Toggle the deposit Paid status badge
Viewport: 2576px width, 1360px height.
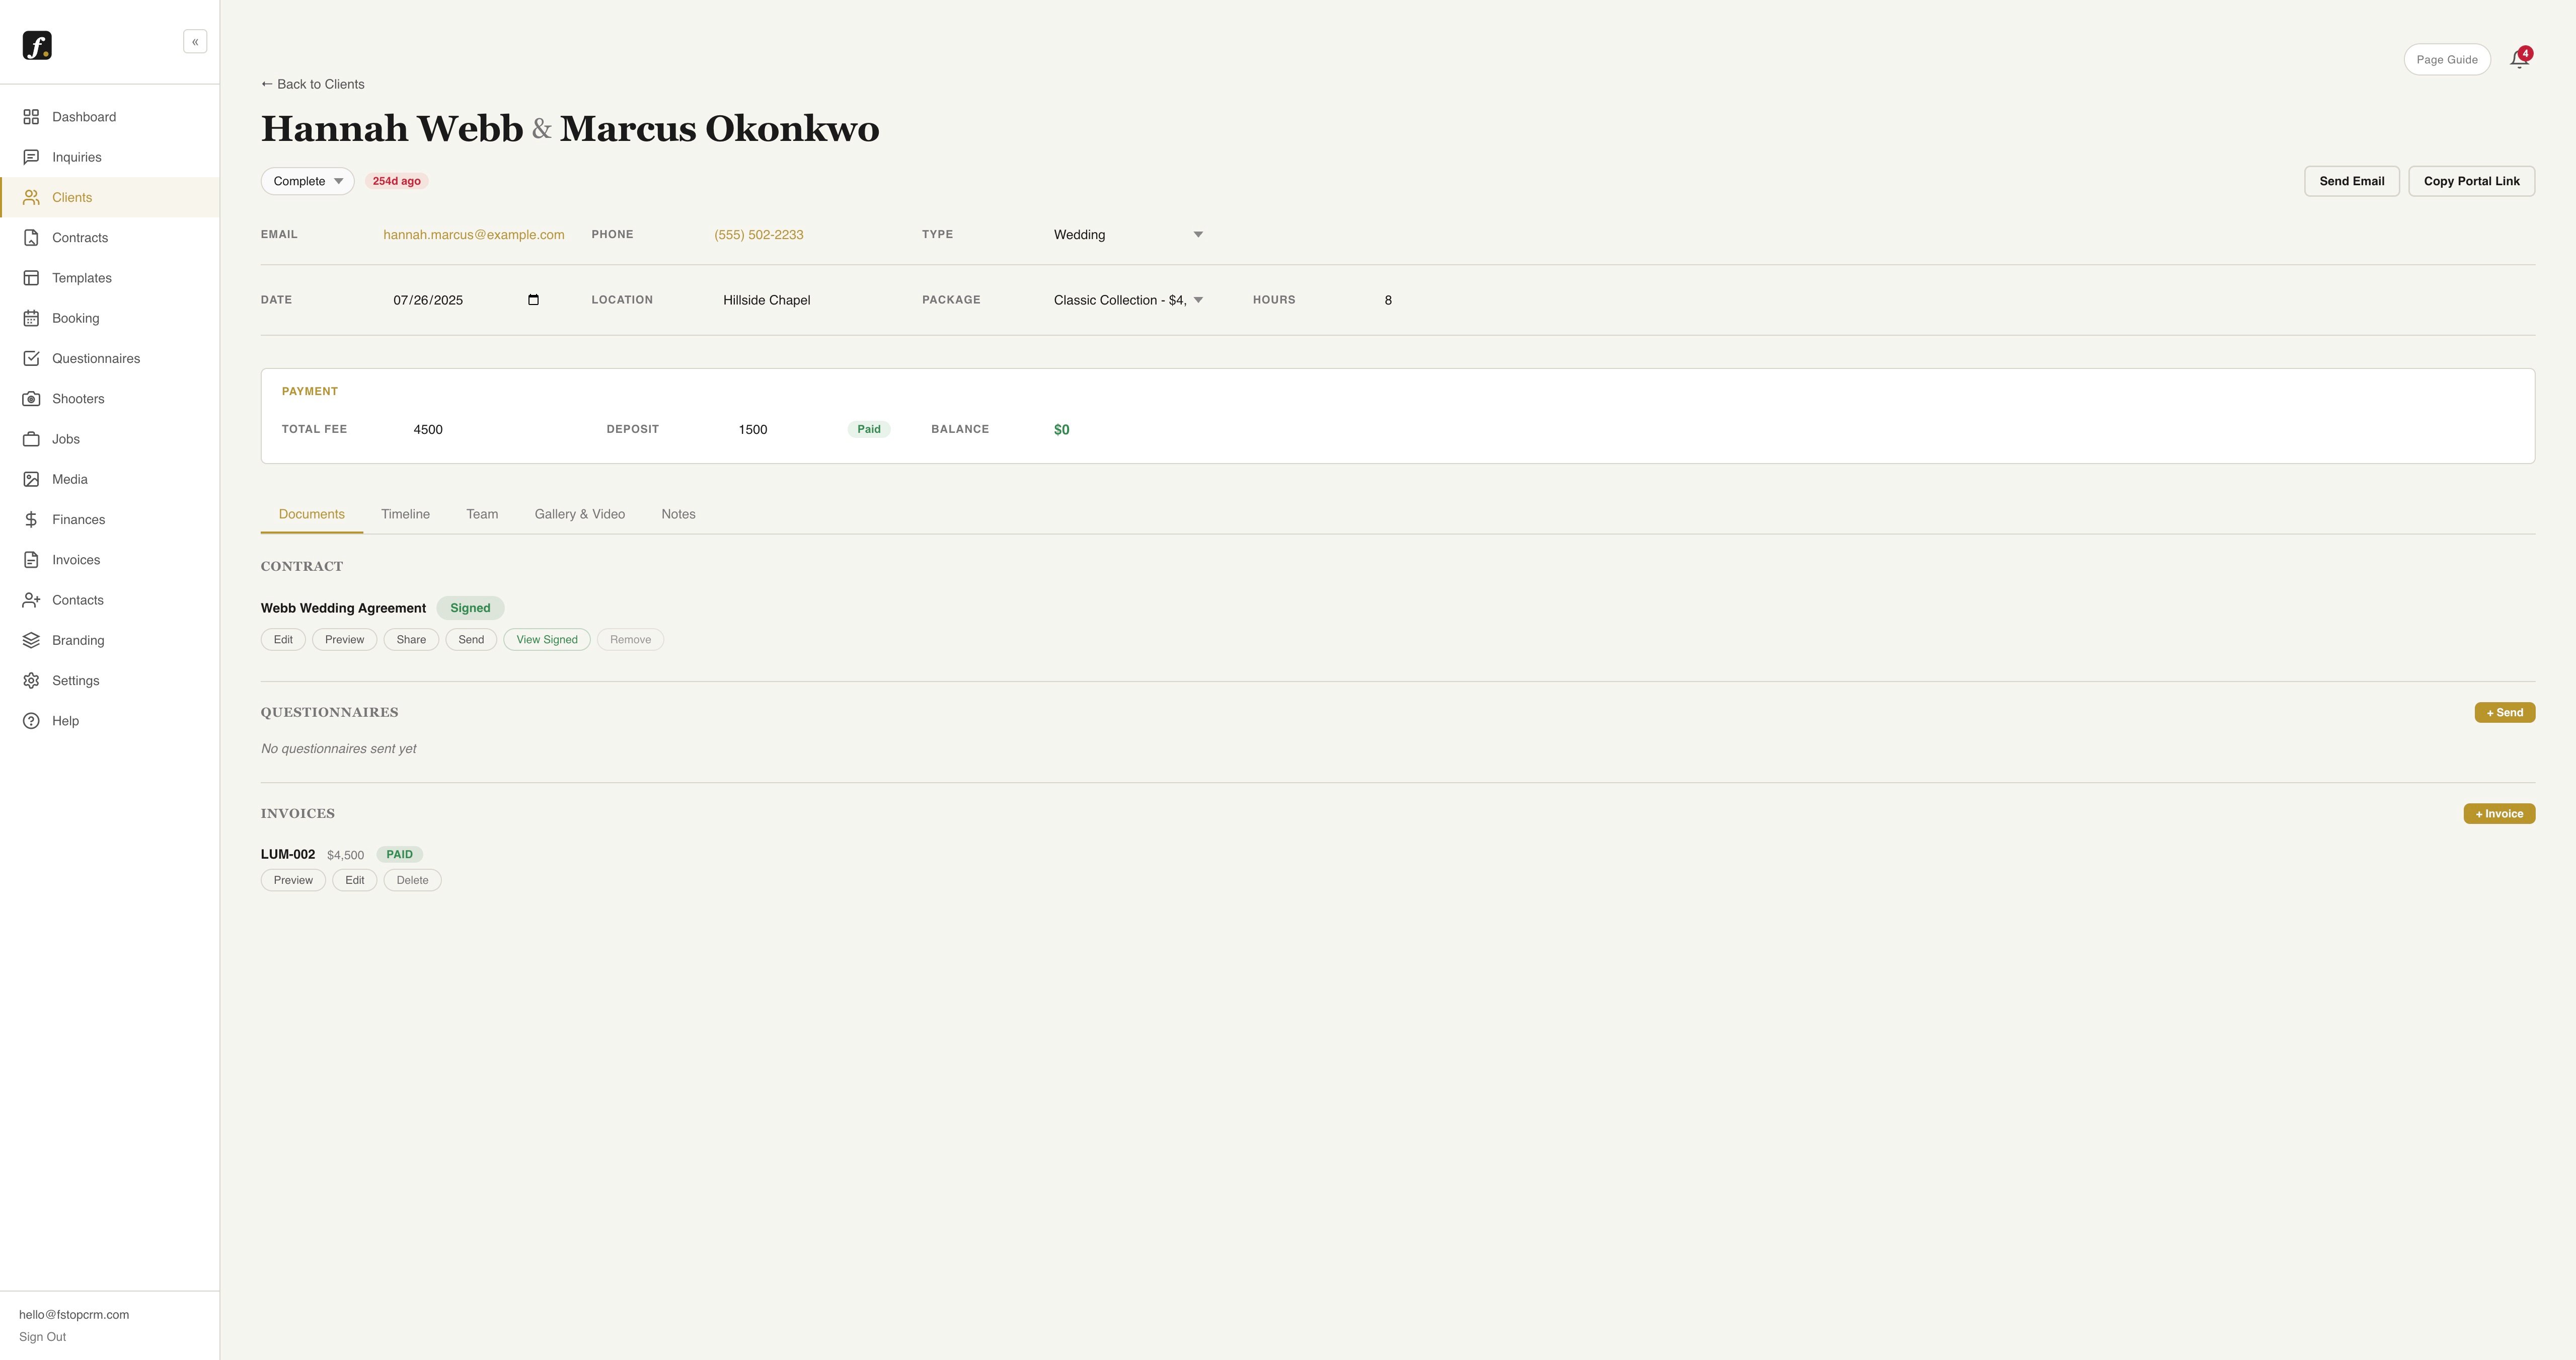click(868, 429)
